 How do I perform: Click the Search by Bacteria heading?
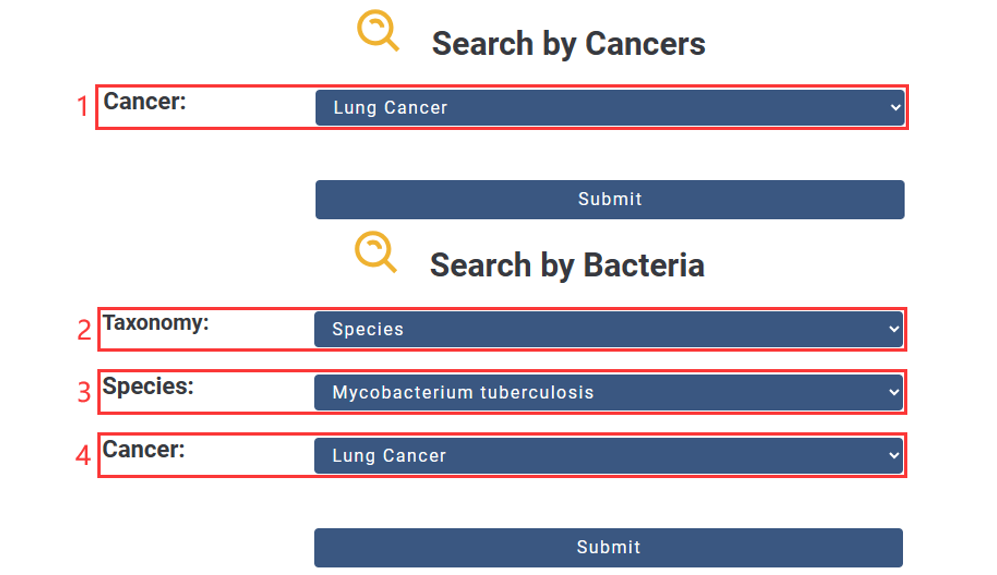(567, 265)
